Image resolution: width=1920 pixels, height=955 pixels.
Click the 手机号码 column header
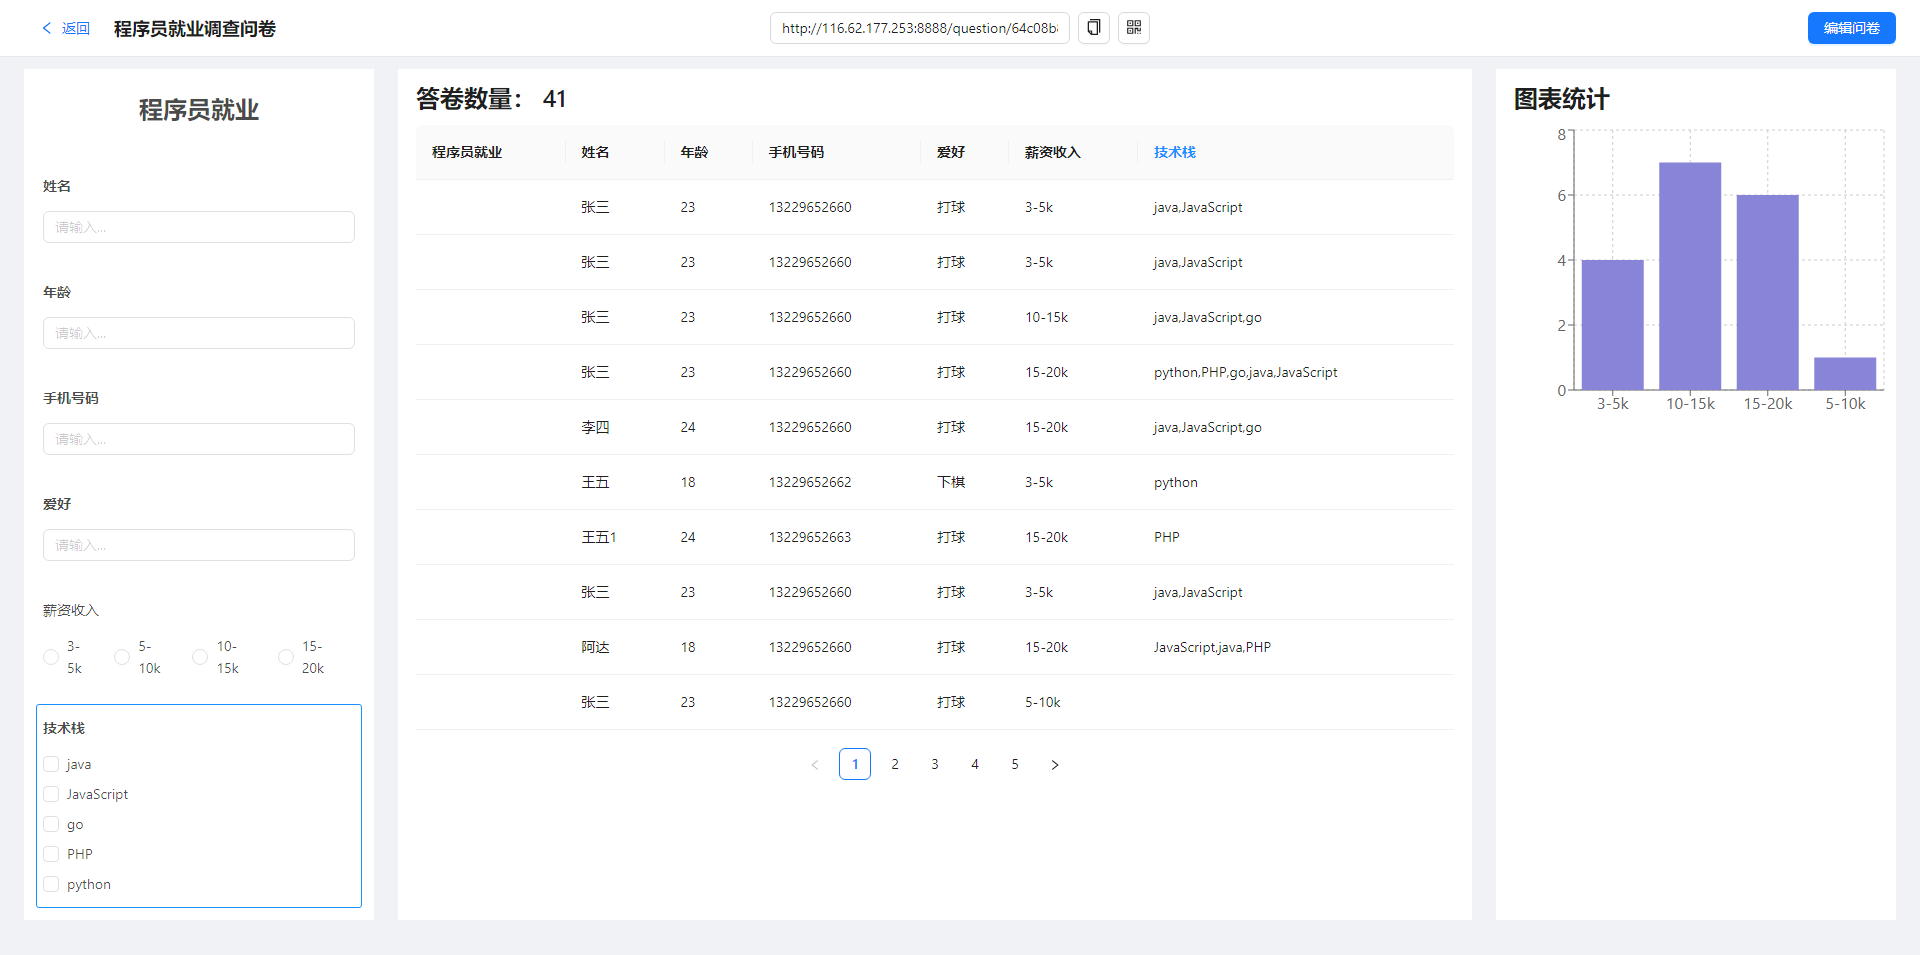click(x=797, y=152)
